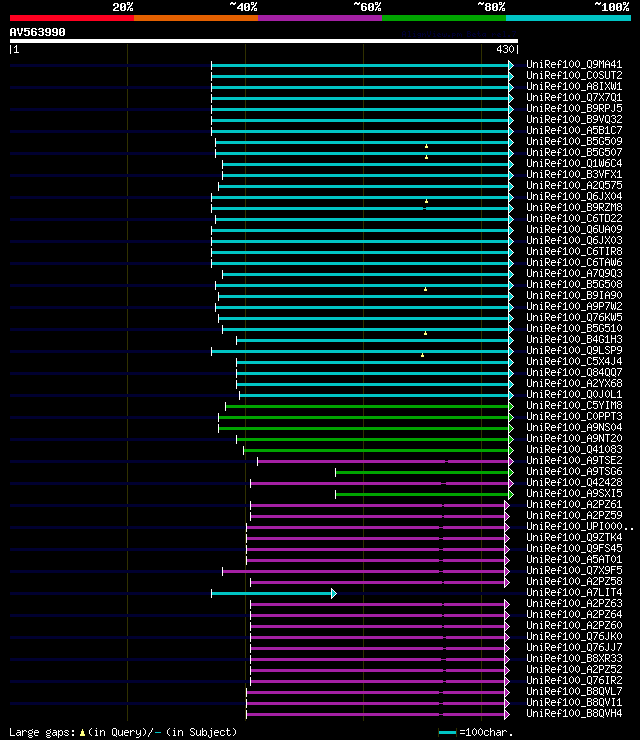Click the UniRef100_A5B1C7 label

point(574,130)
